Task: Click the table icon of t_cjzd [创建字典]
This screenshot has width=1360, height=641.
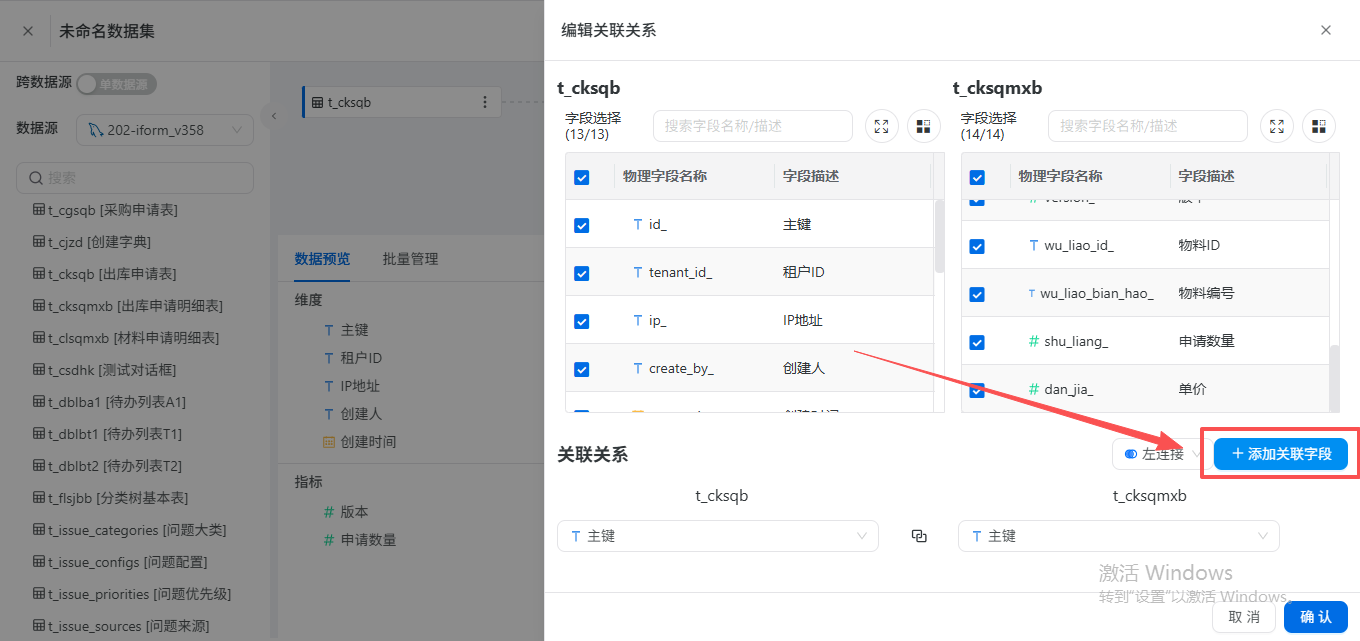Action: coord(39,242)
